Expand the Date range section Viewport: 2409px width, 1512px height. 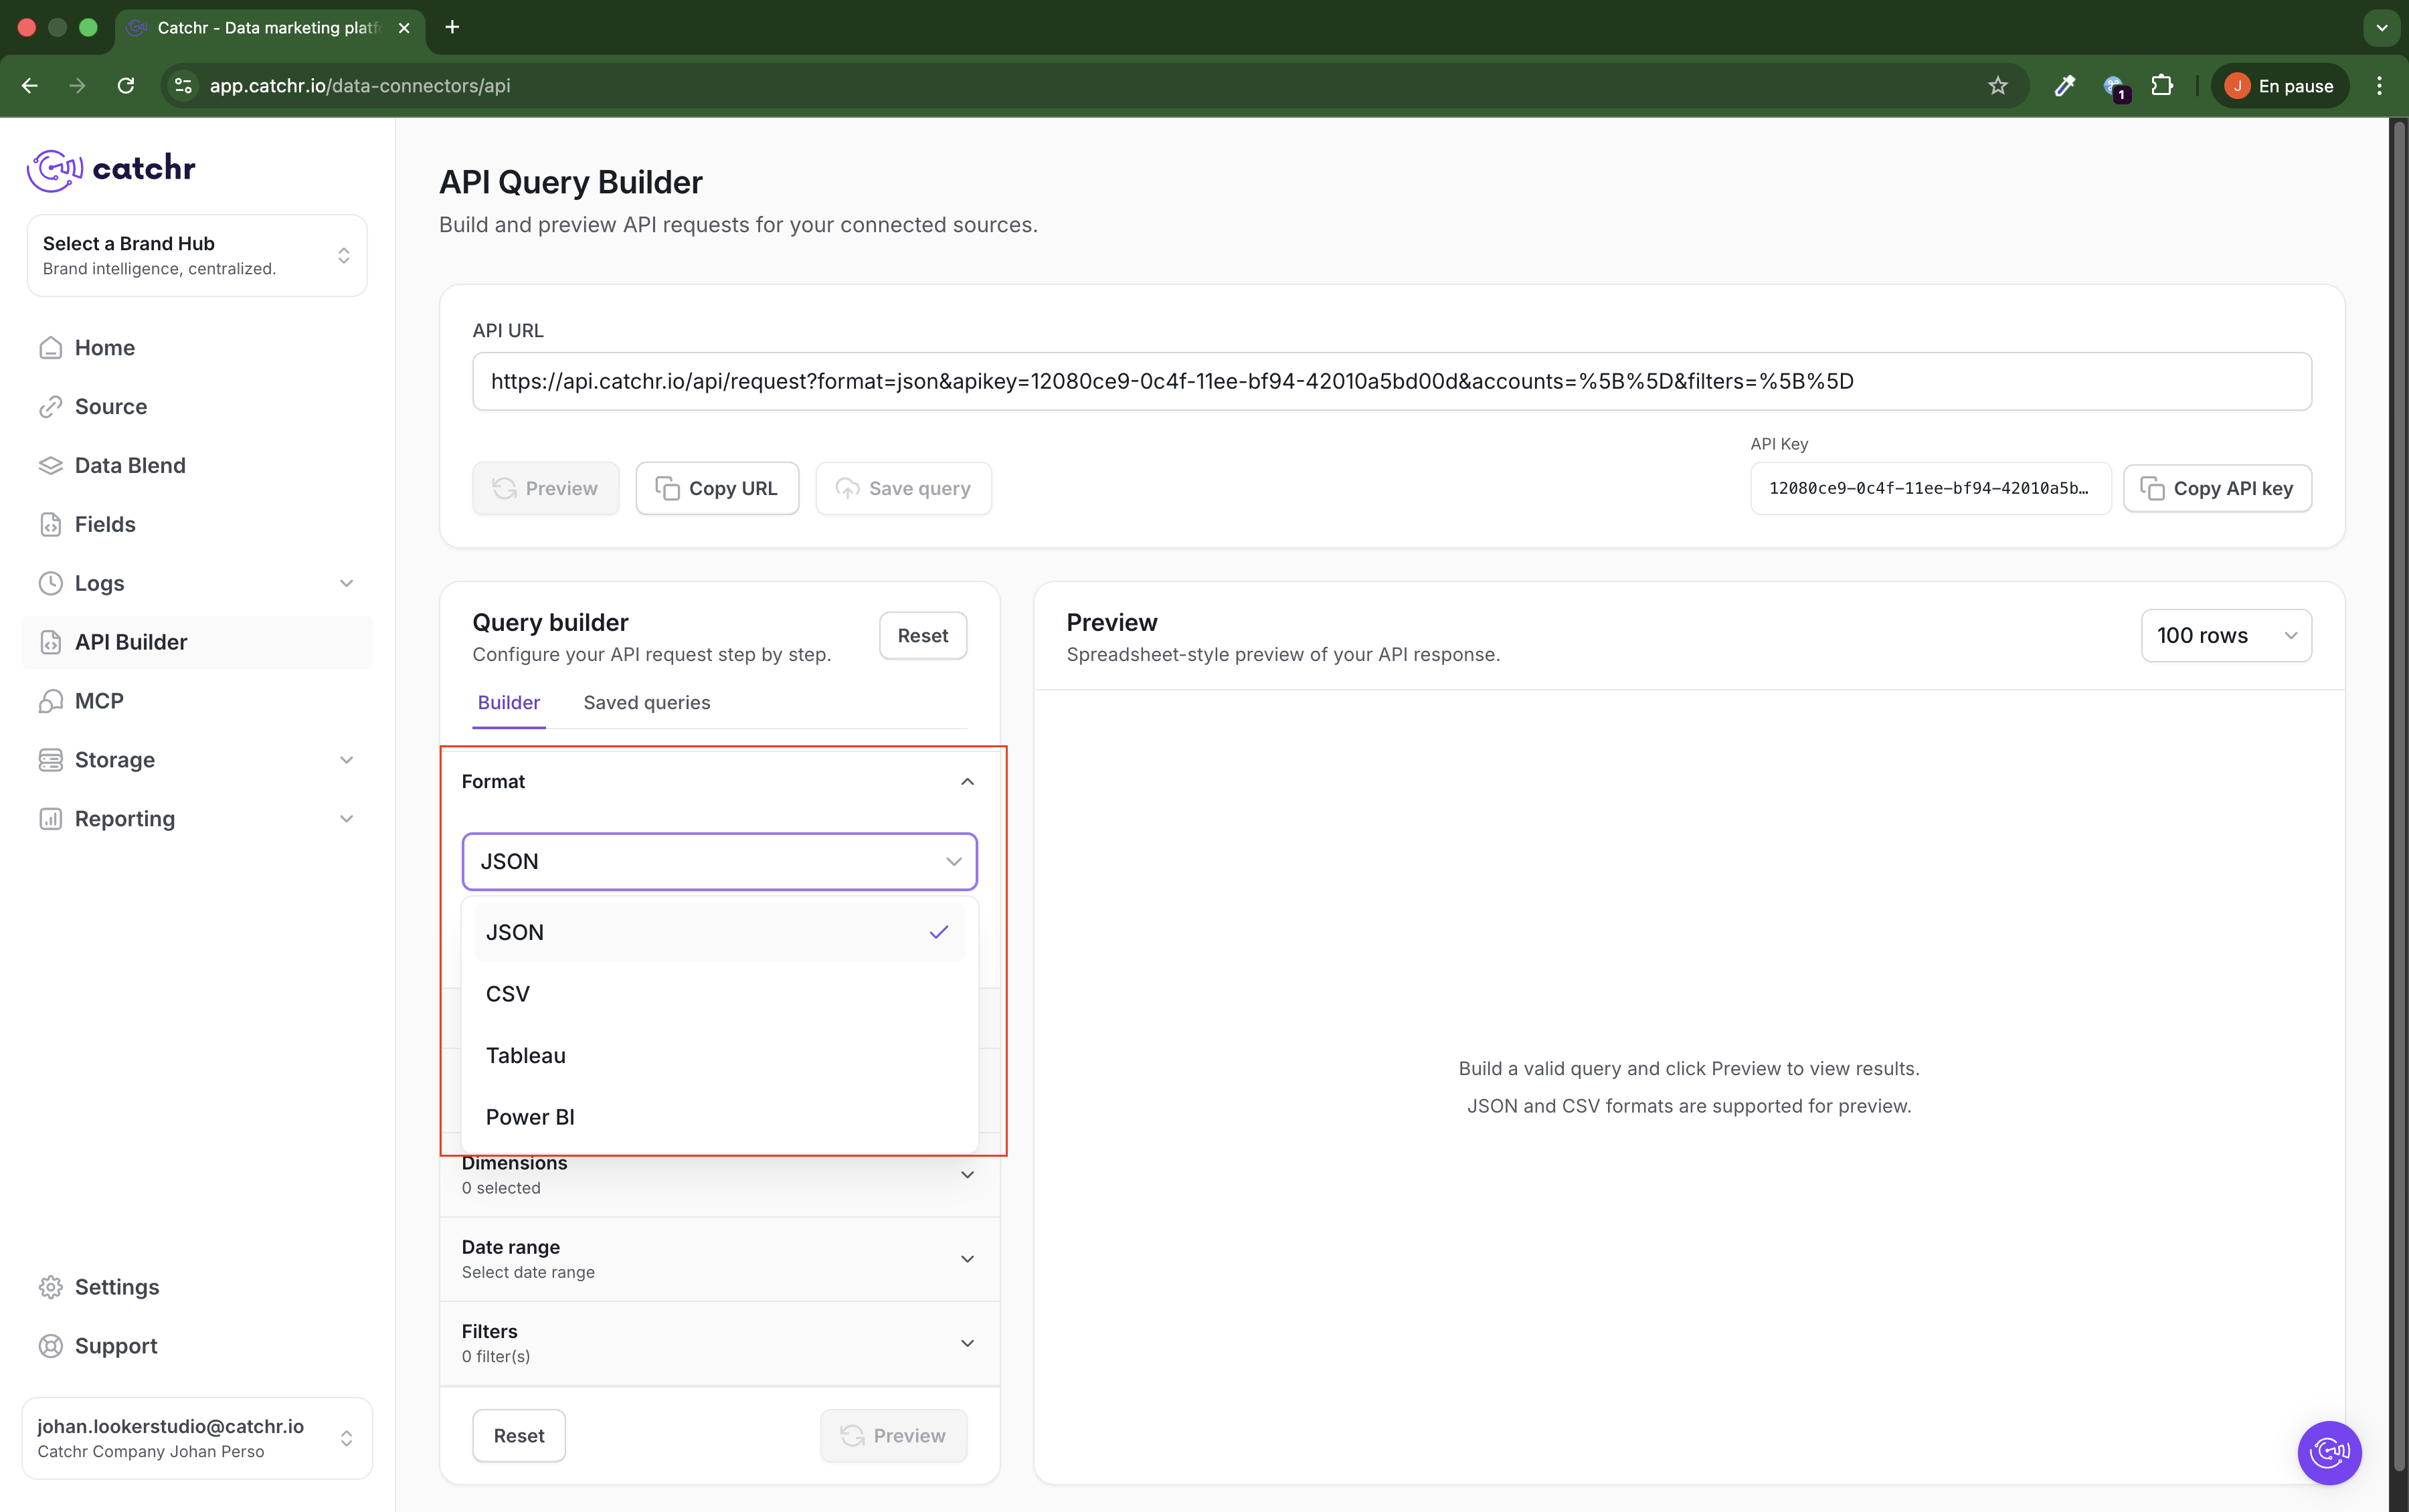(x=967, y=1259)
